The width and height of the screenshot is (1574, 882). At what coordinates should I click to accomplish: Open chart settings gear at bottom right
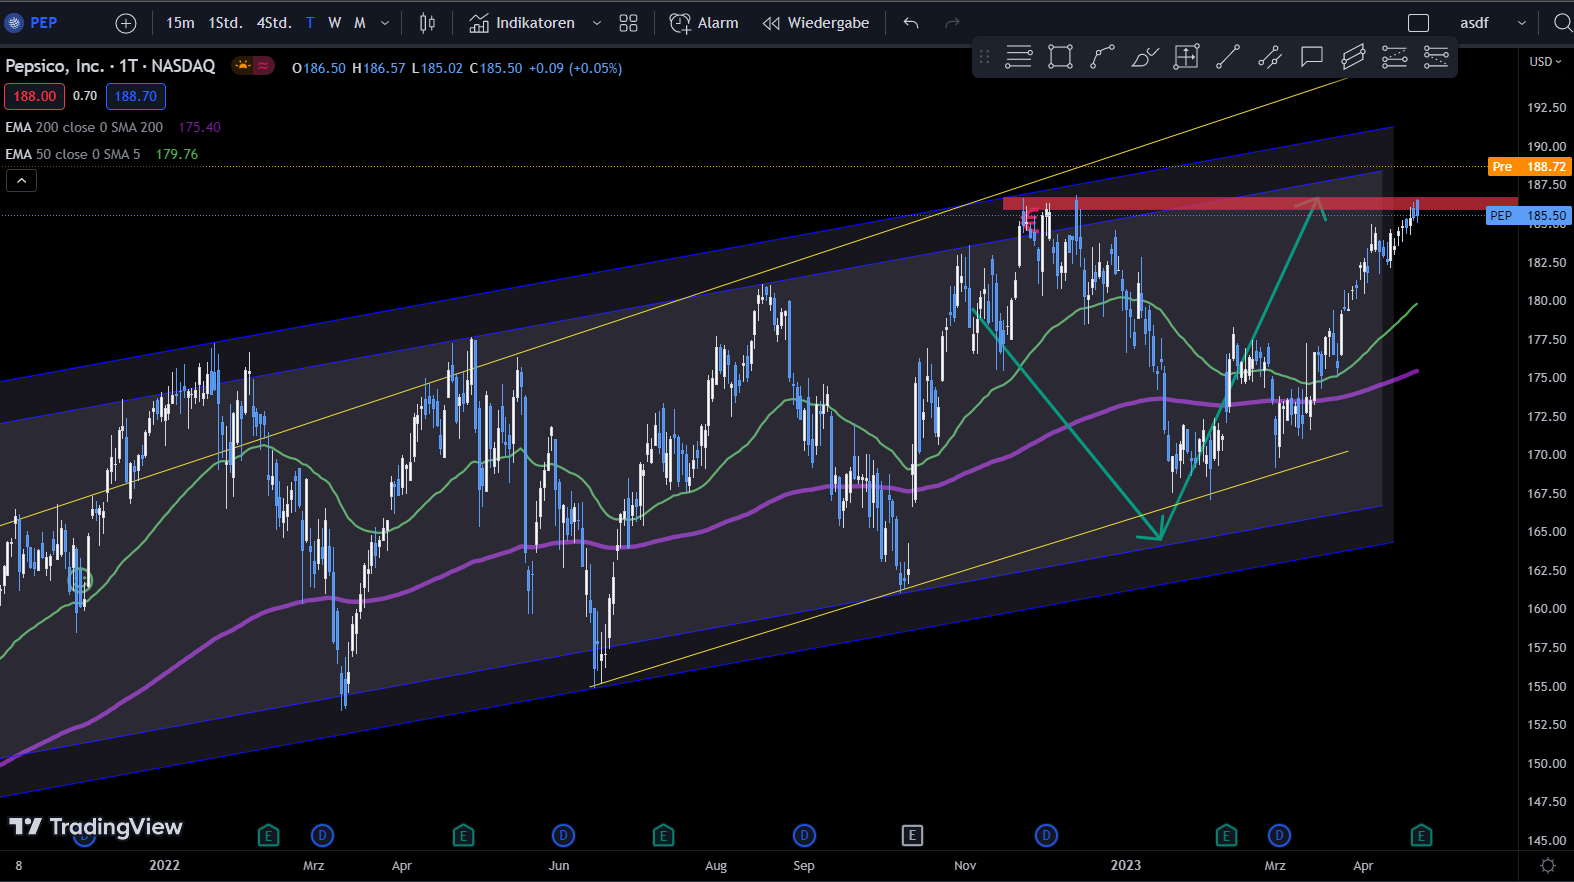click(1548, 866)
